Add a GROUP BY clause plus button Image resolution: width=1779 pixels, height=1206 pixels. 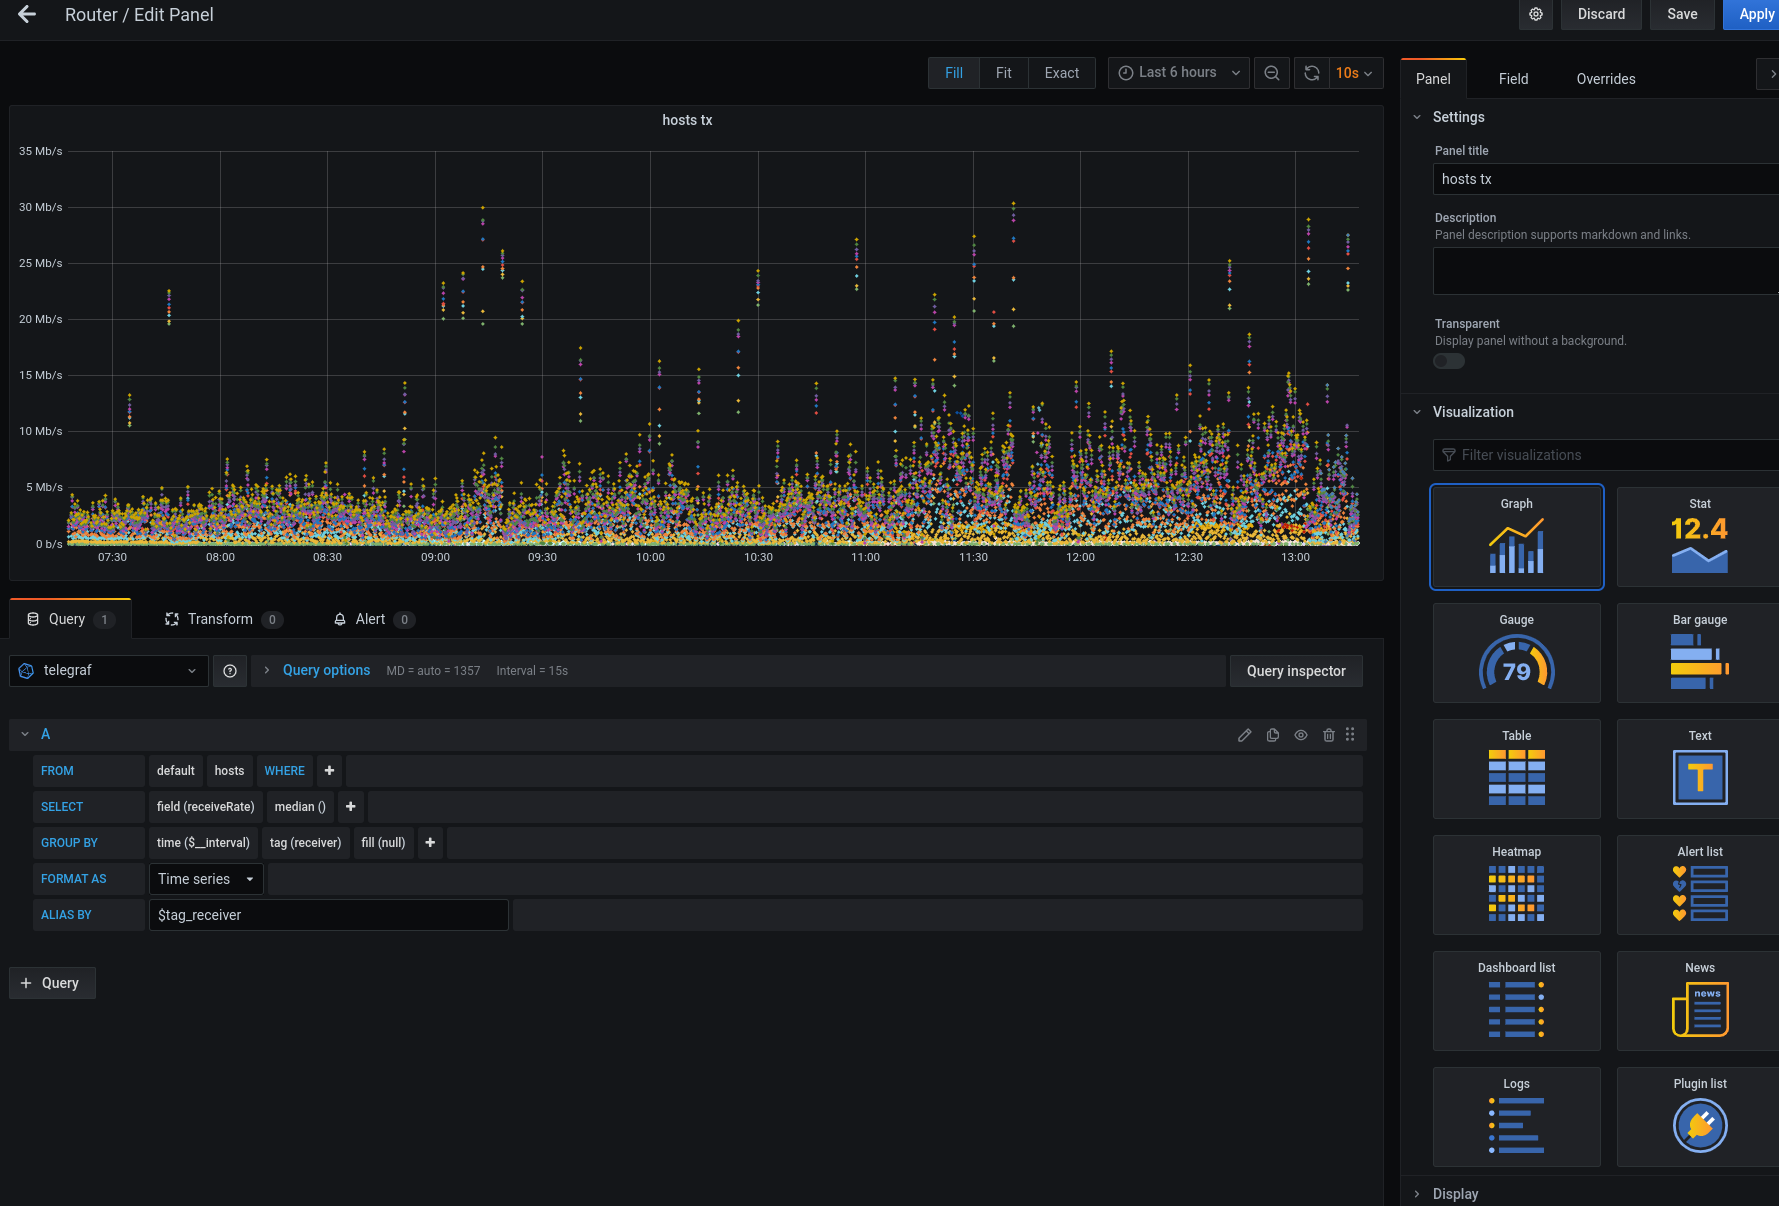(x=430, y=843)
